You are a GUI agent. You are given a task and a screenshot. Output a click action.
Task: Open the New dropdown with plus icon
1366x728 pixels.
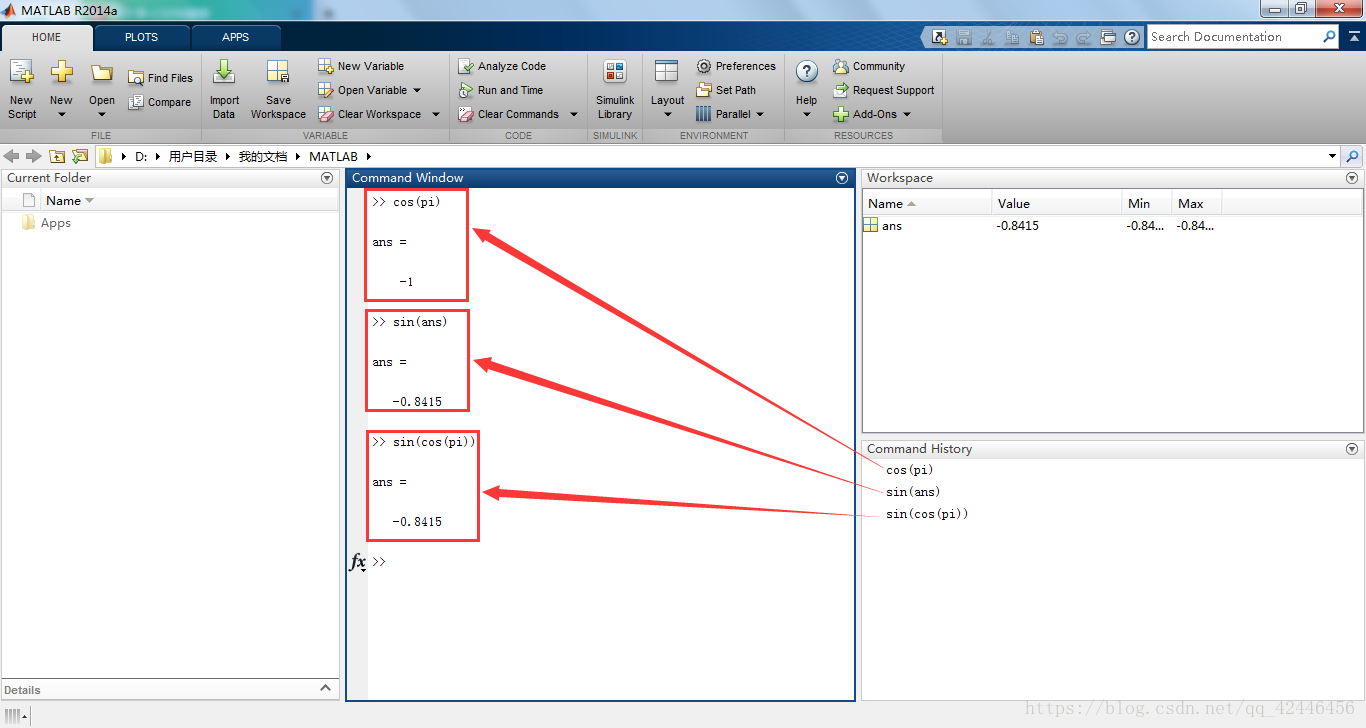pos(61,88)
